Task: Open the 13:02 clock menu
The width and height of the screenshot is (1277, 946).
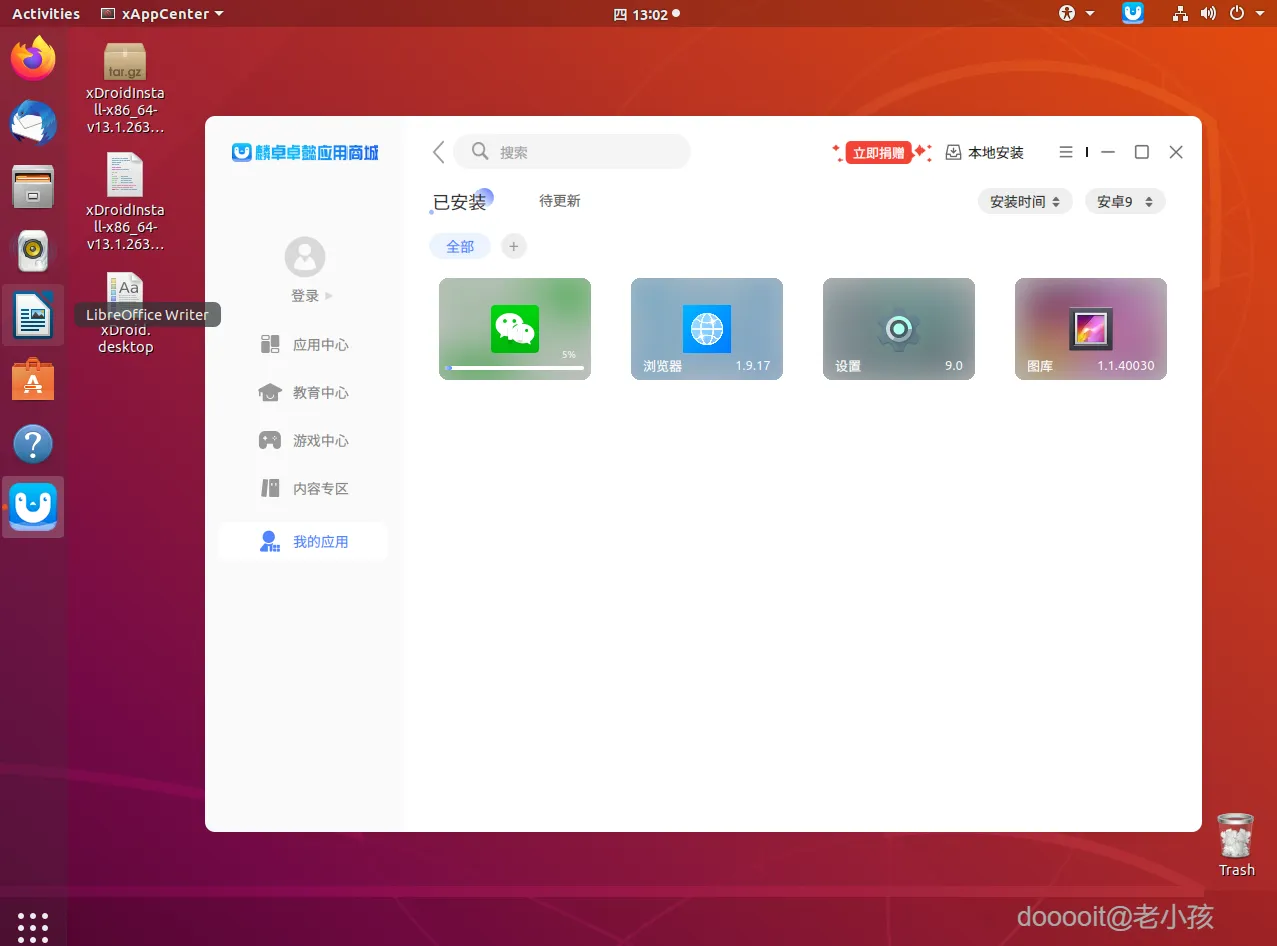Action: (x=646, y=14)
